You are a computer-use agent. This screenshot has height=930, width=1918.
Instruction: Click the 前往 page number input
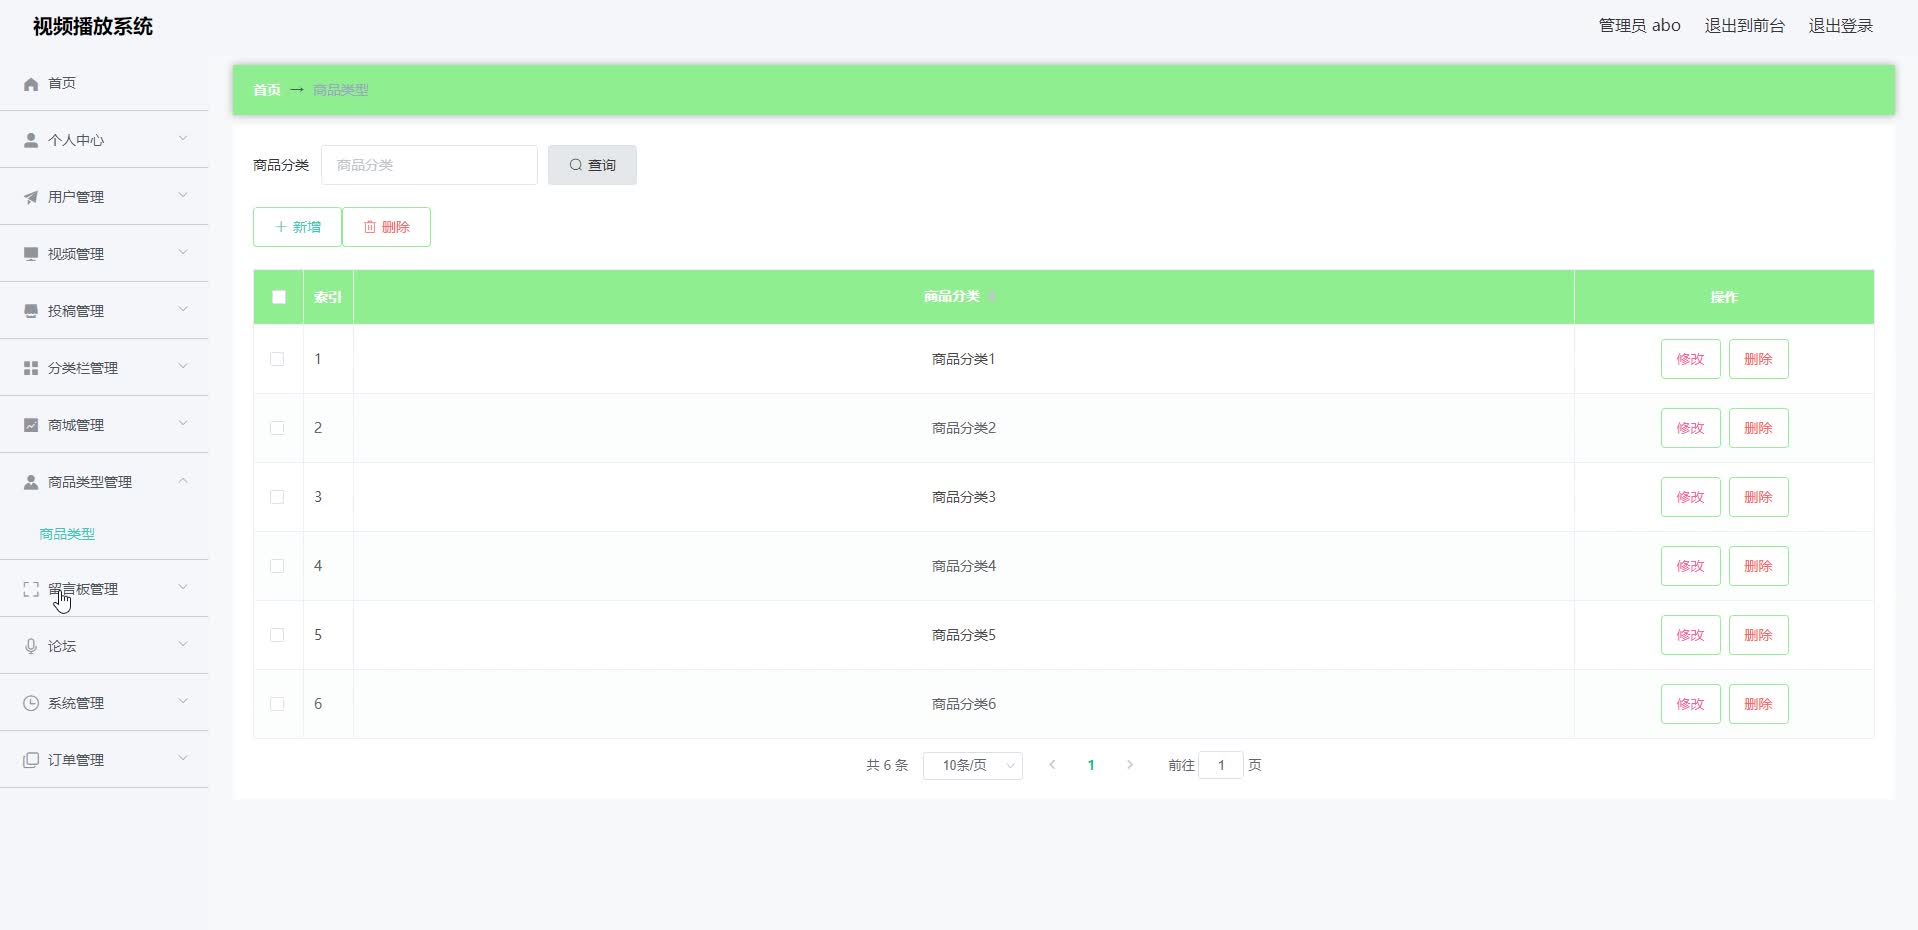(x=1220, y=765)
